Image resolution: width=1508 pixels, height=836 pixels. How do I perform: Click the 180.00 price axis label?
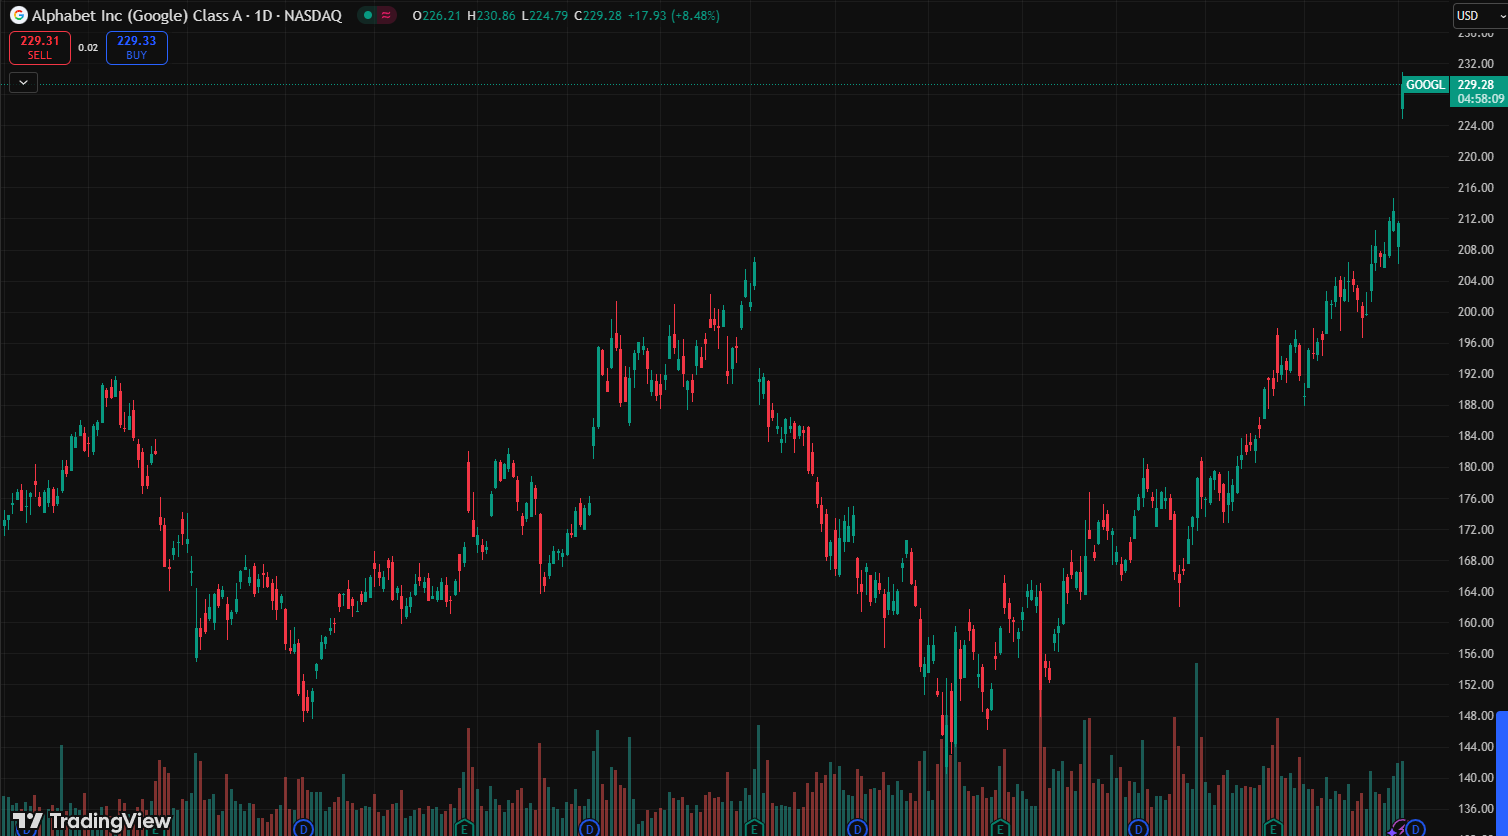click(1475, 467)
